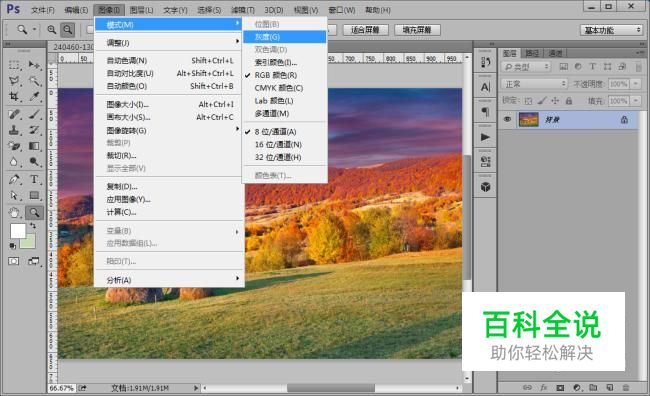
Task: Filter layers by type layers (T)
Action: pyautogui.click(x=592, y=66)
